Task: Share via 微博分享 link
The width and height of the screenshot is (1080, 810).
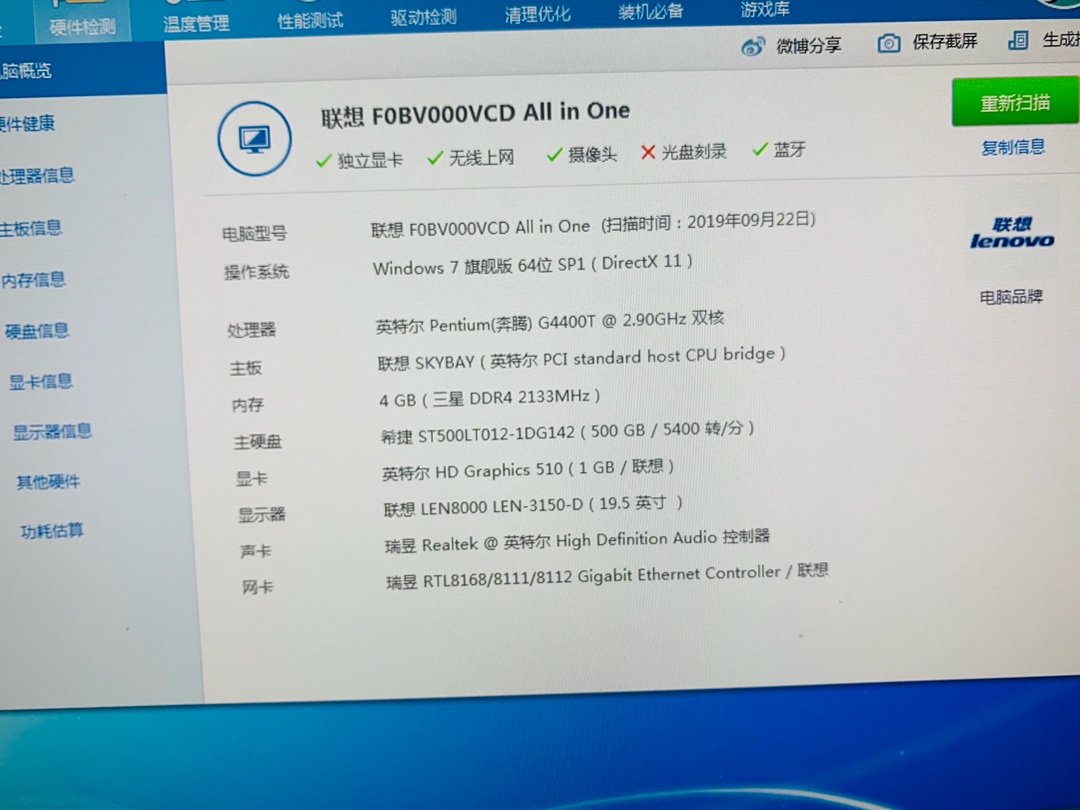Action: pyautogui.click(x=809, y=45)
